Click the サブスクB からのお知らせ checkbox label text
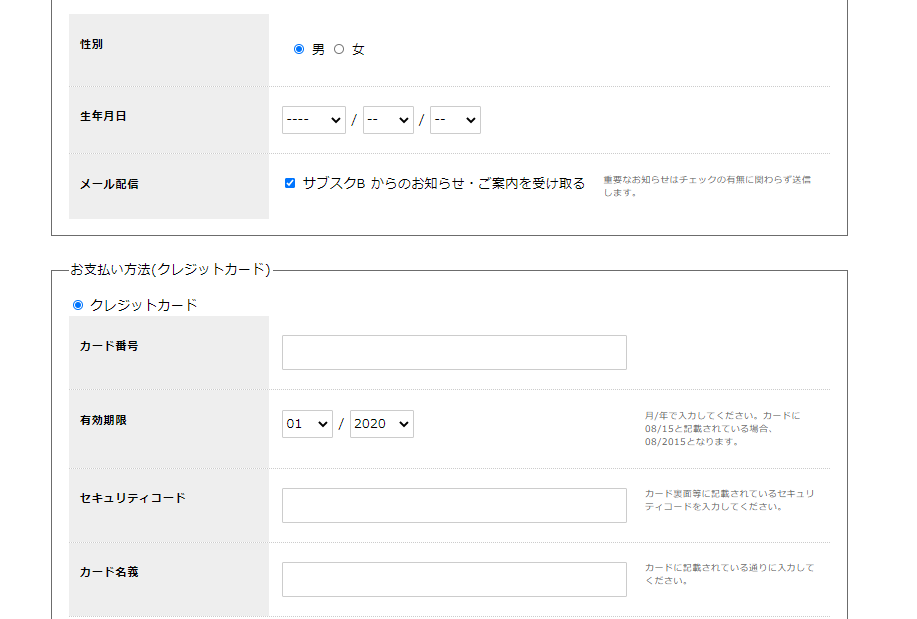This screenshot has width=917, height=619. click(443, 183)
